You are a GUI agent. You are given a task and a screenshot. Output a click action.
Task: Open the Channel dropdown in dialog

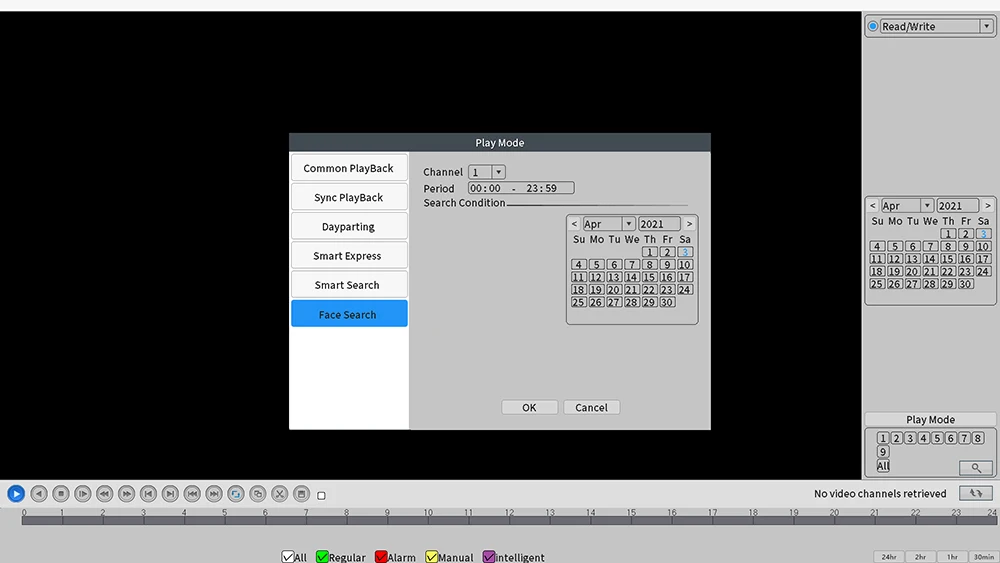coord(498,172)
